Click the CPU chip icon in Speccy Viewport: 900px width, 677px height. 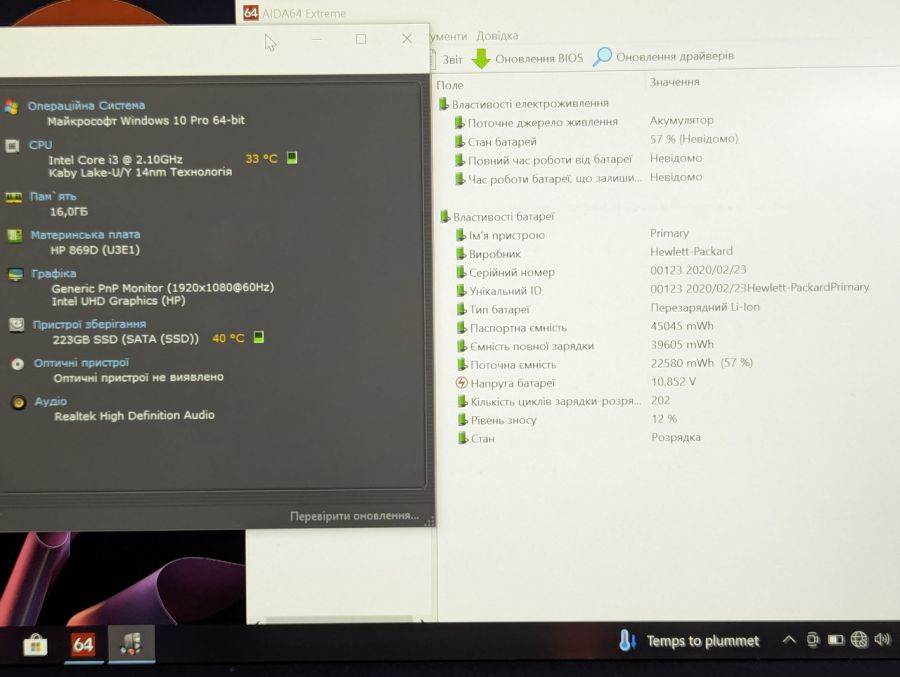point(12,146)
